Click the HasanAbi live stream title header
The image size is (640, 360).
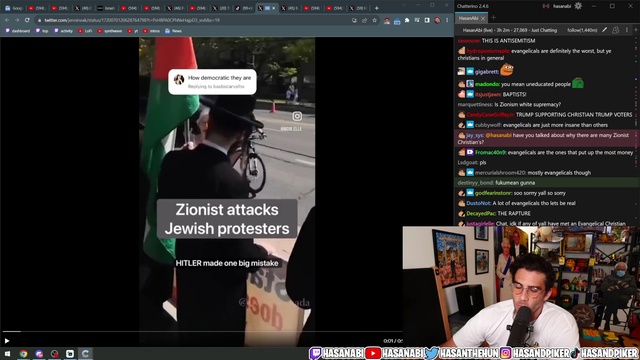pyautogui.click(x=510, y=30)
